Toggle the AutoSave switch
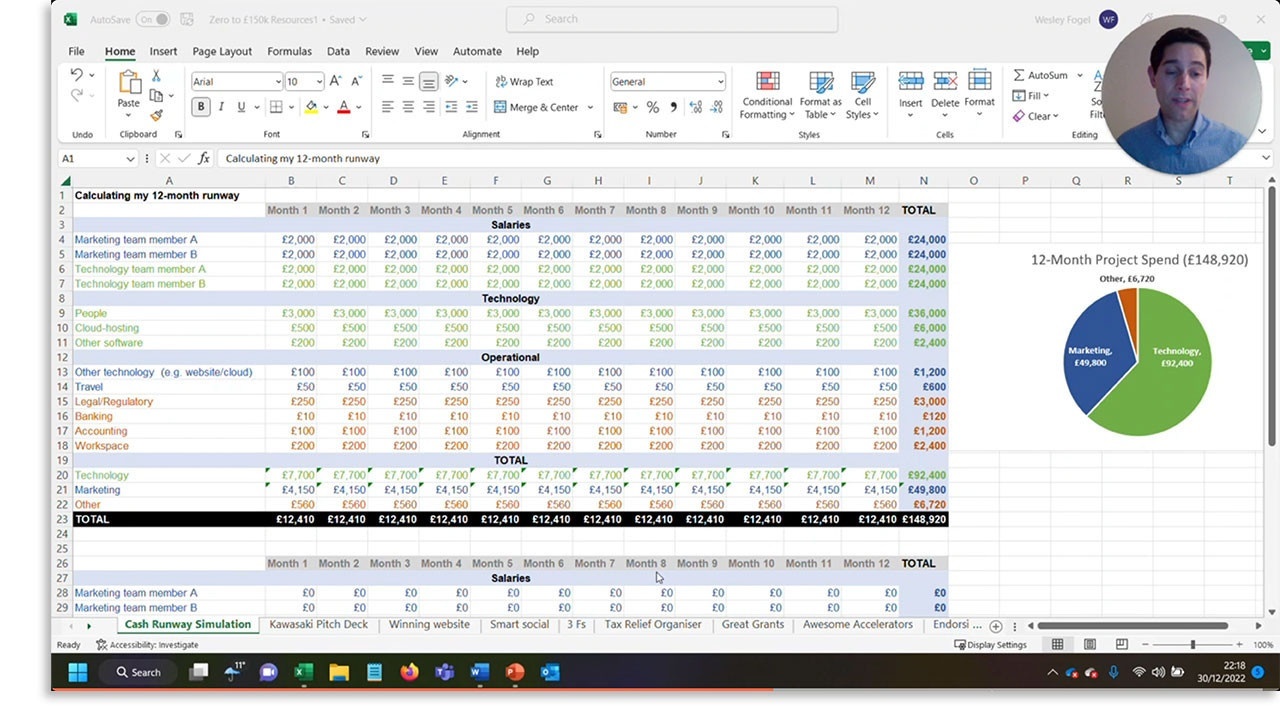1280x720 pixels. click(x=153, y=19)
